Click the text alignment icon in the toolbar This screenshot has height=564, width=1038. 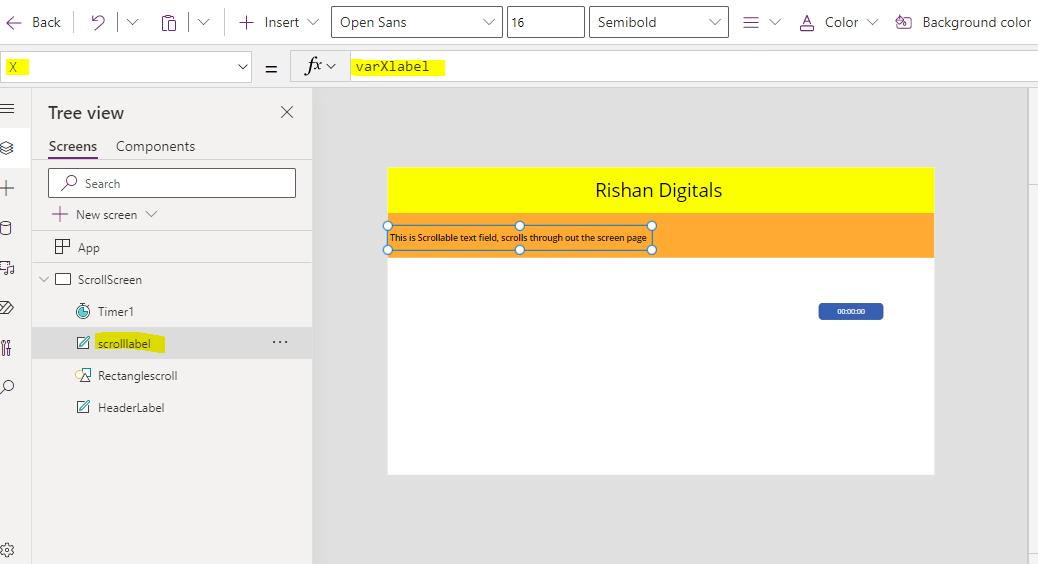[x=752, y=22]
